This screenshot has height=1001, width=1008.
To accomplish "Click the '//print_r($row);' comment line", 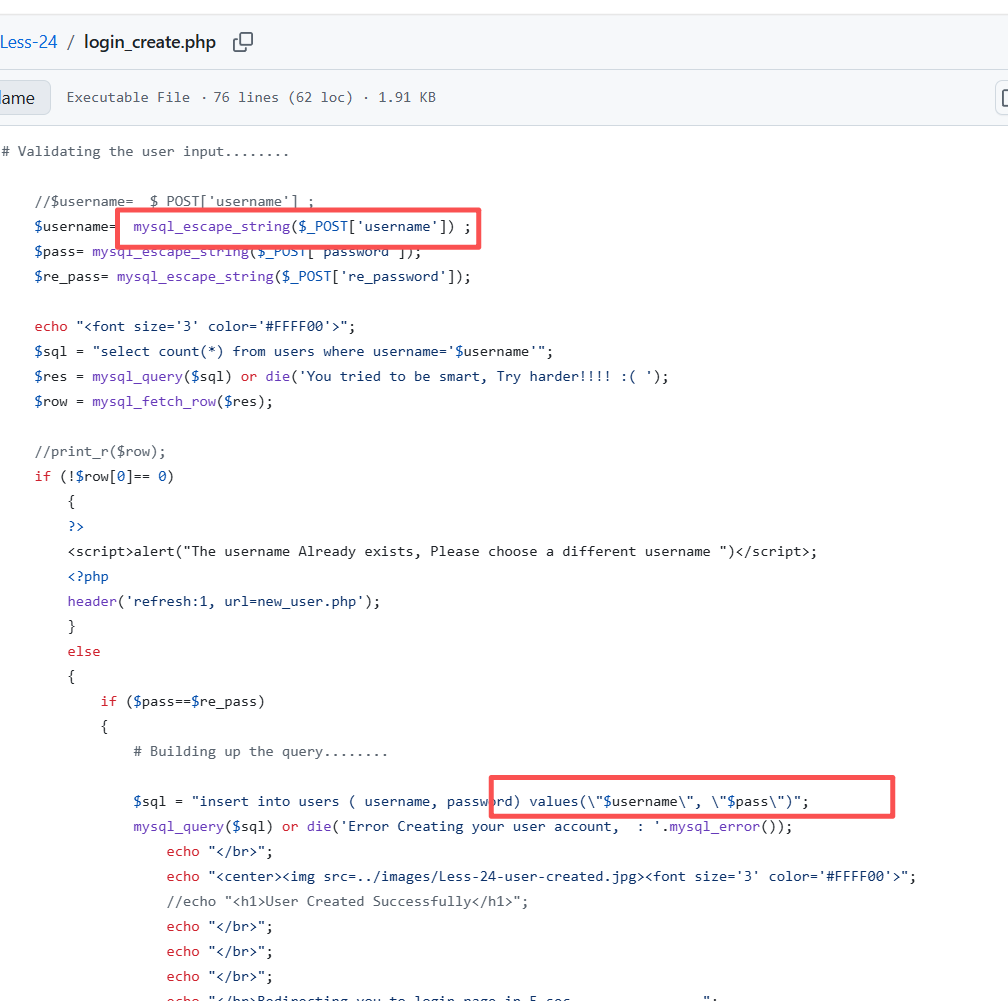I will (x=100, y=452).
